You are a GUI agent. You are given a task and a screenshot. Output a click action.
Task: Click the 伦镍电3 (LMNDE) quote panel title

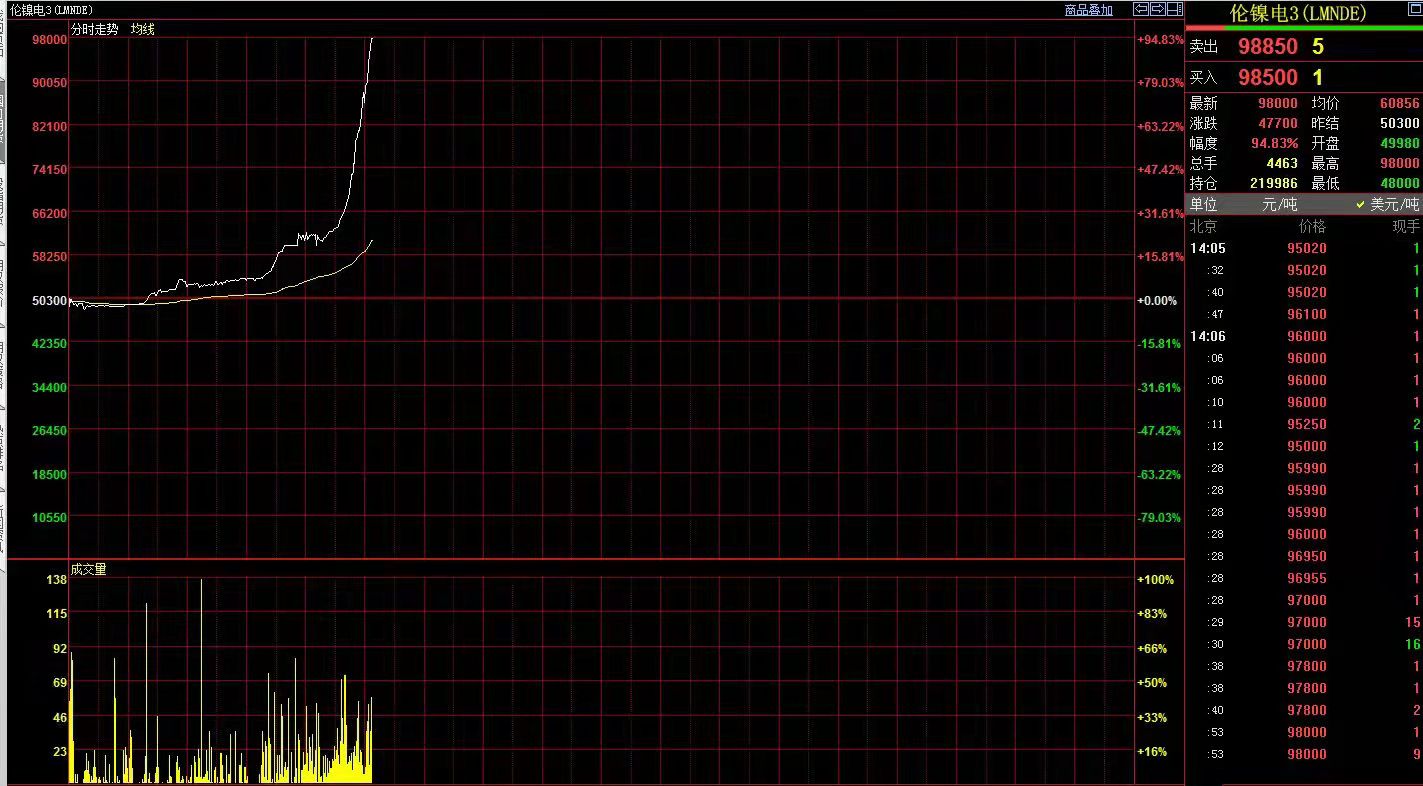(x=1297, y=13)
